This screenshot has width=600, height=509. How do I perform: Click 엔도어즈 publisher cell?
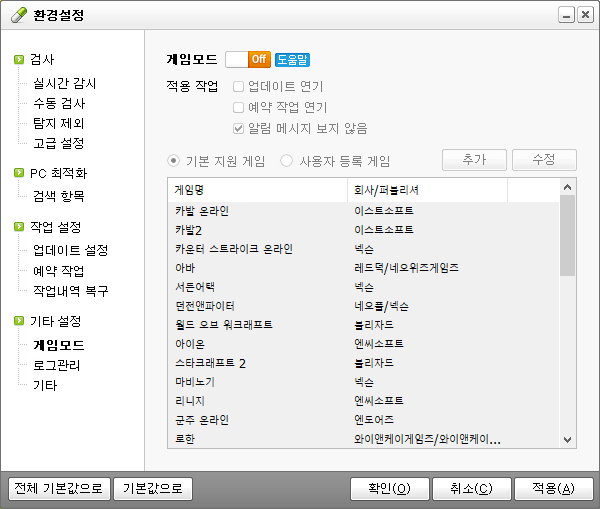pos(374,420)
